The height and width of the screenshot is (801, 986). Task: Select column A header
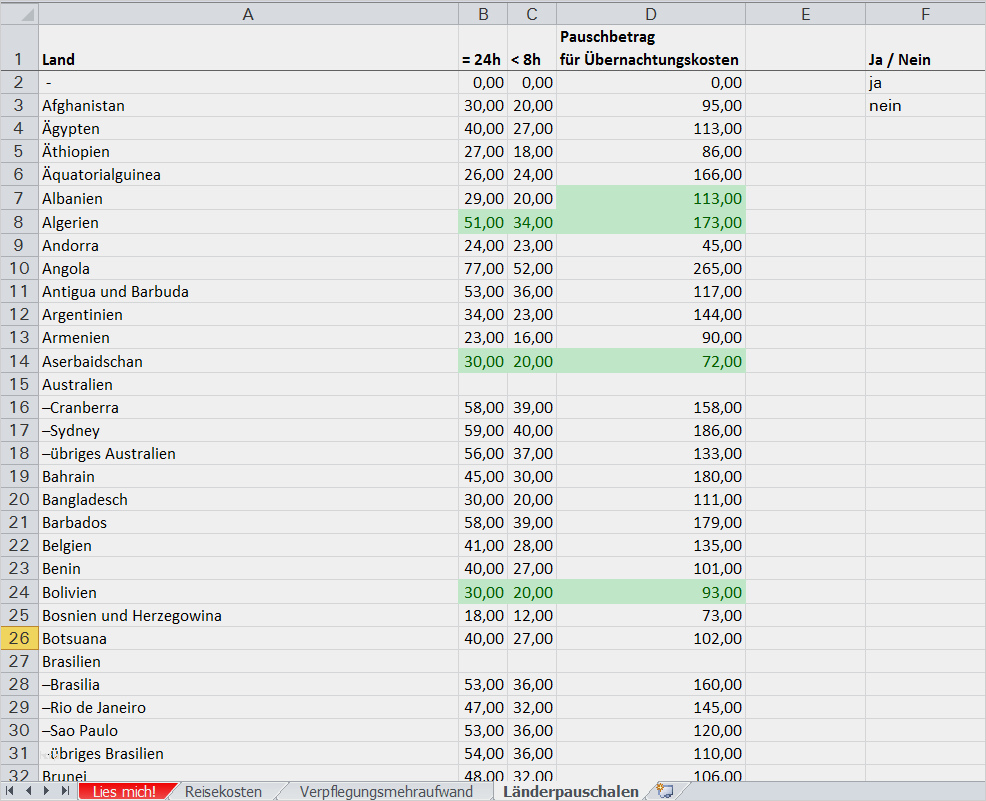(x=248, y=14)
